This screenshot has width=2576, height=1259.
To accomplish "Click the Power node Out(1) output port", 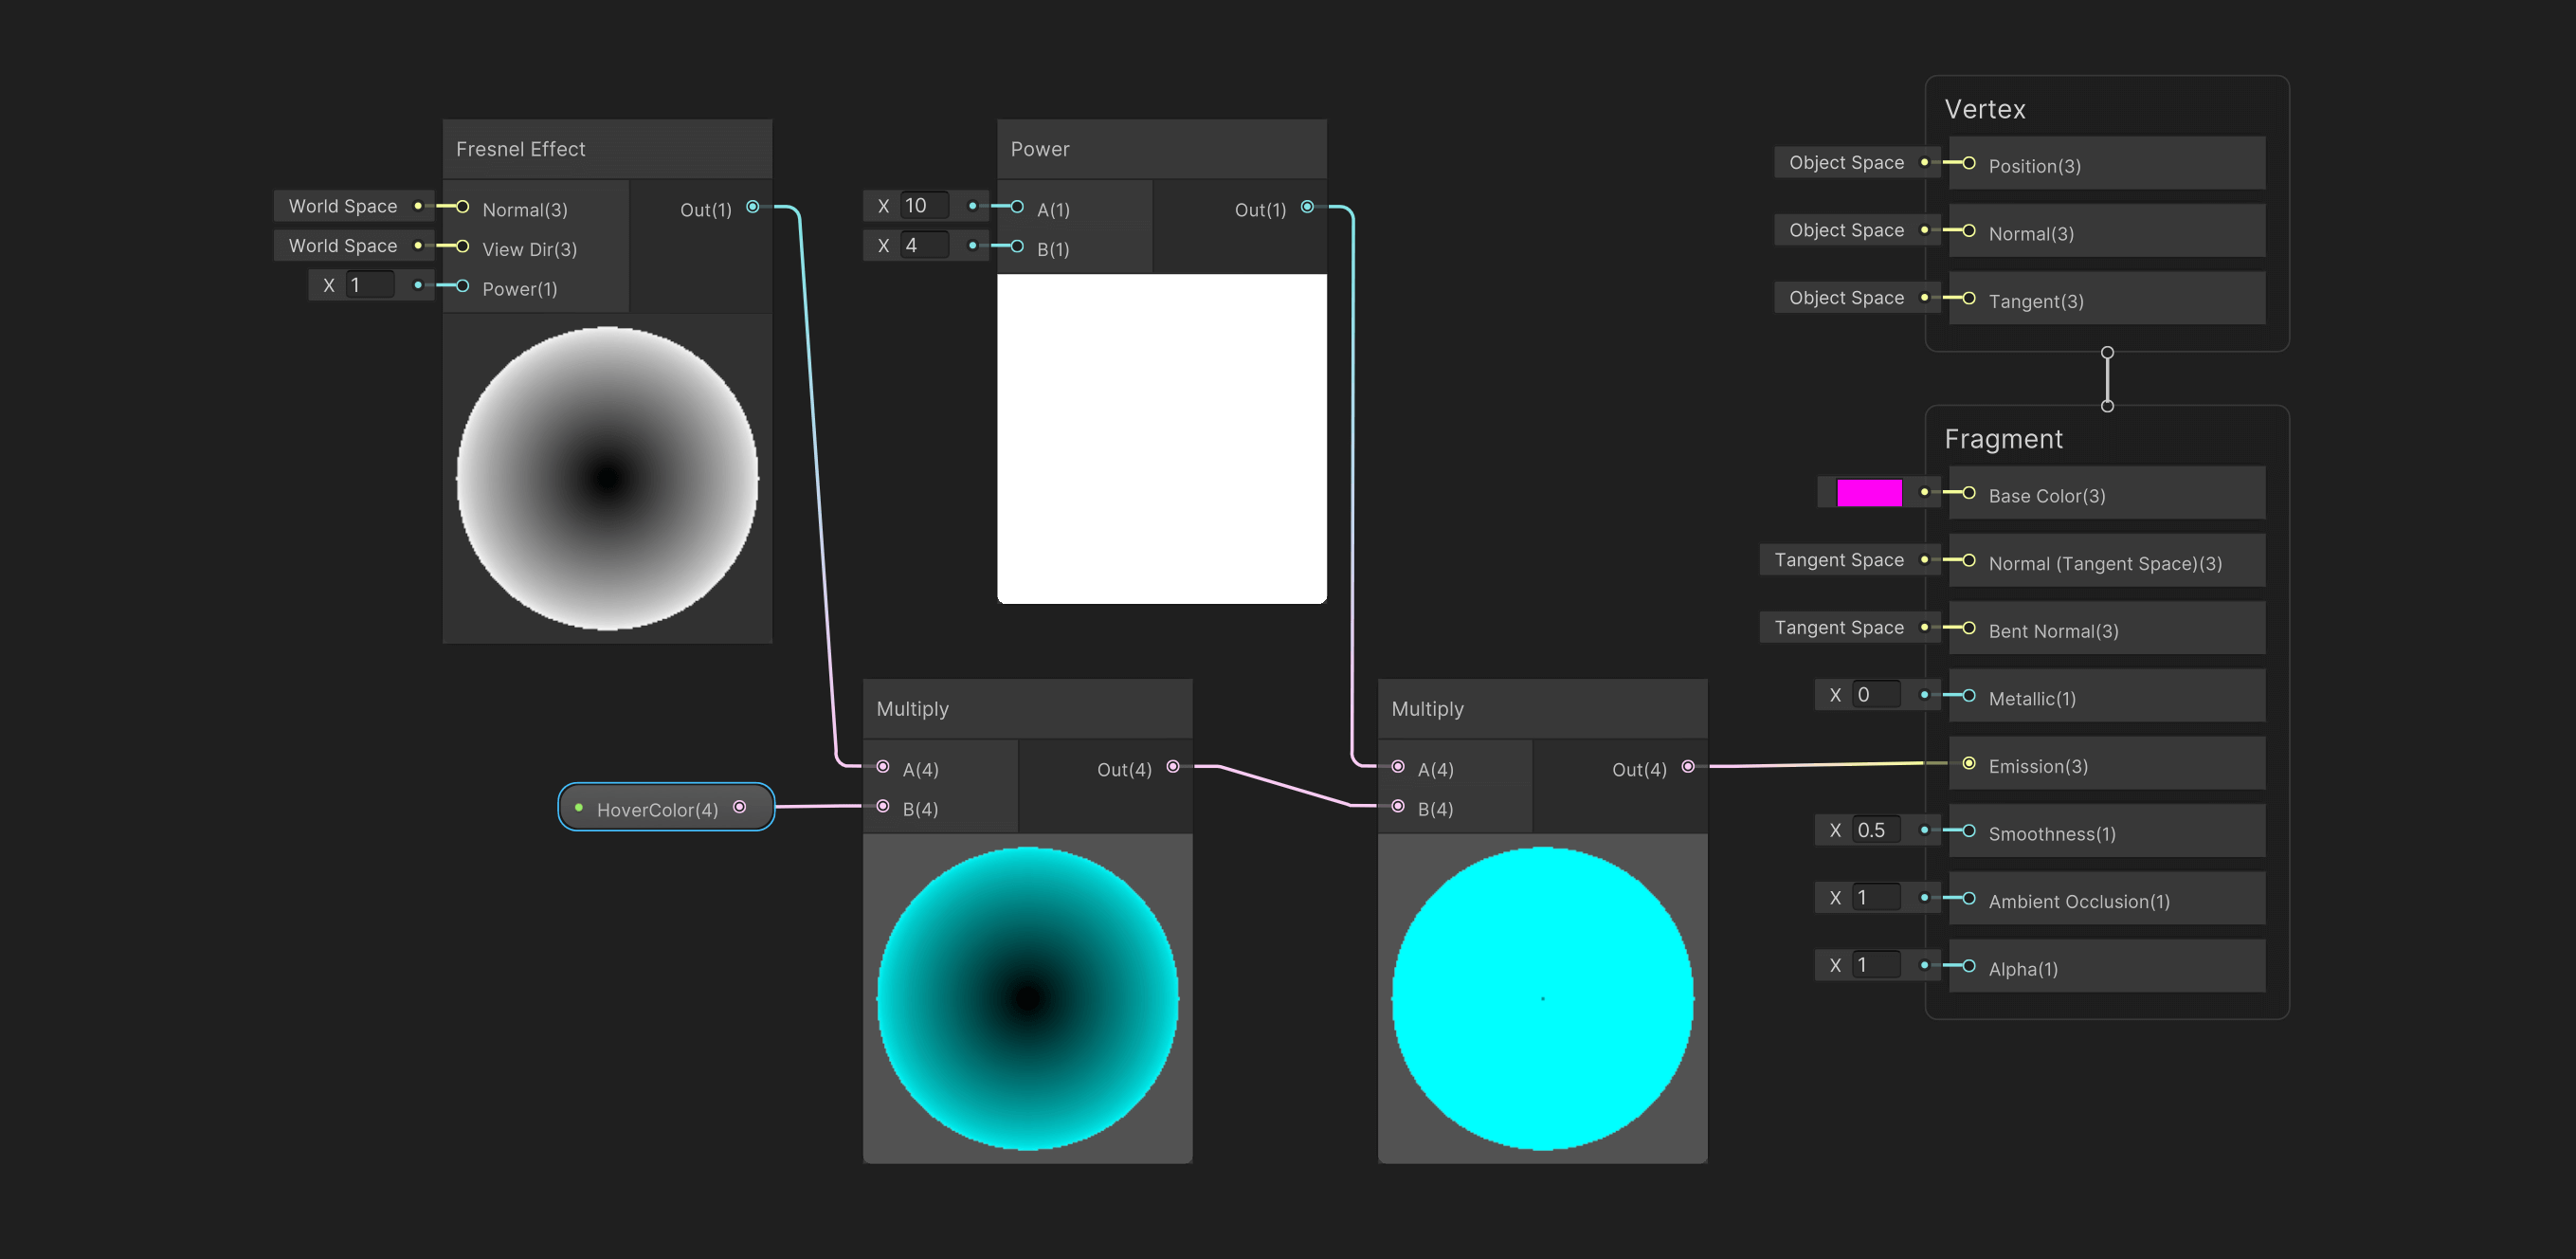I will click(1307, 207).
